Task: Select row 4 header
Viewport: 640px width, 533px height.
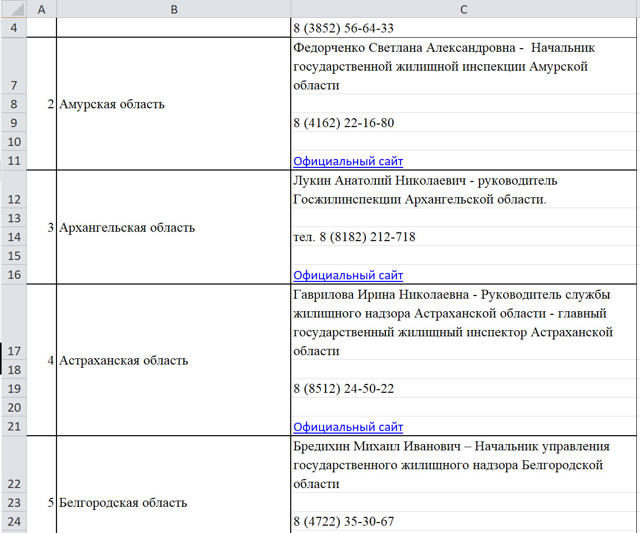Action: pyautogui.click(x=14, y=28)
